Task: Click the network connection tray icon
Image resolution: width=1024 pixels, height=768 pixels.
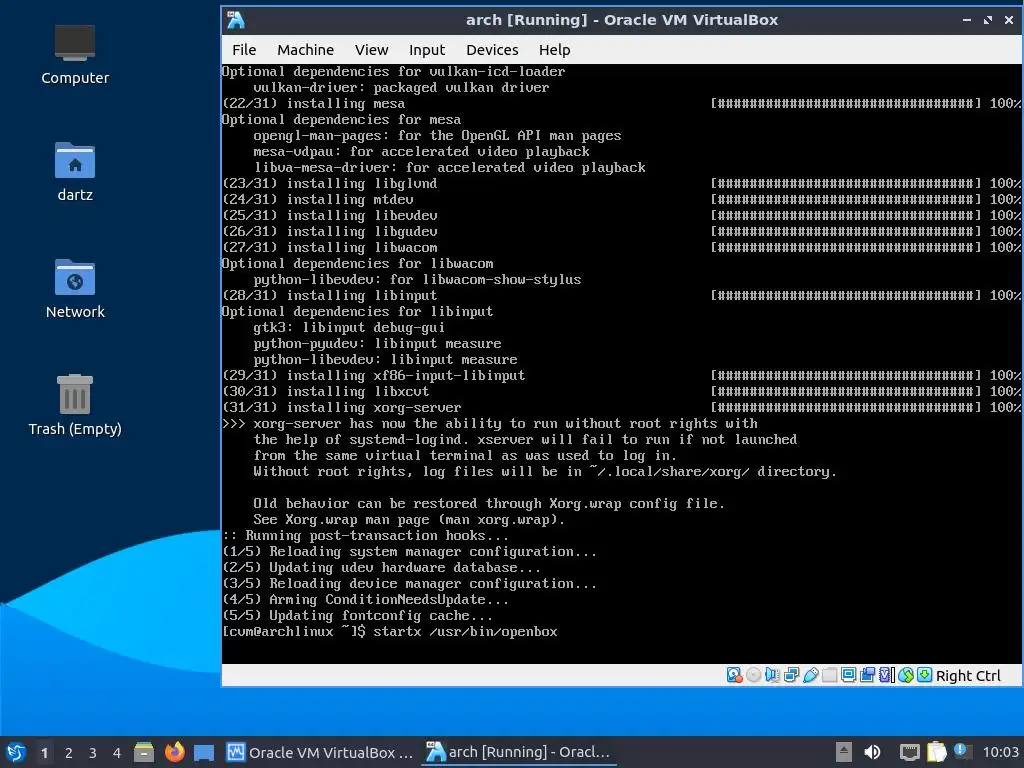Action: click(x=909, y=752)
